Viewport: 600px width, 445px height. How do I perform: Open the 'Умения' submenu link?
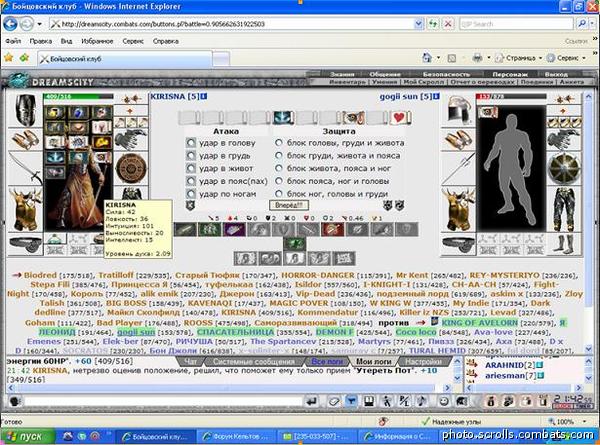pos(384,82)
